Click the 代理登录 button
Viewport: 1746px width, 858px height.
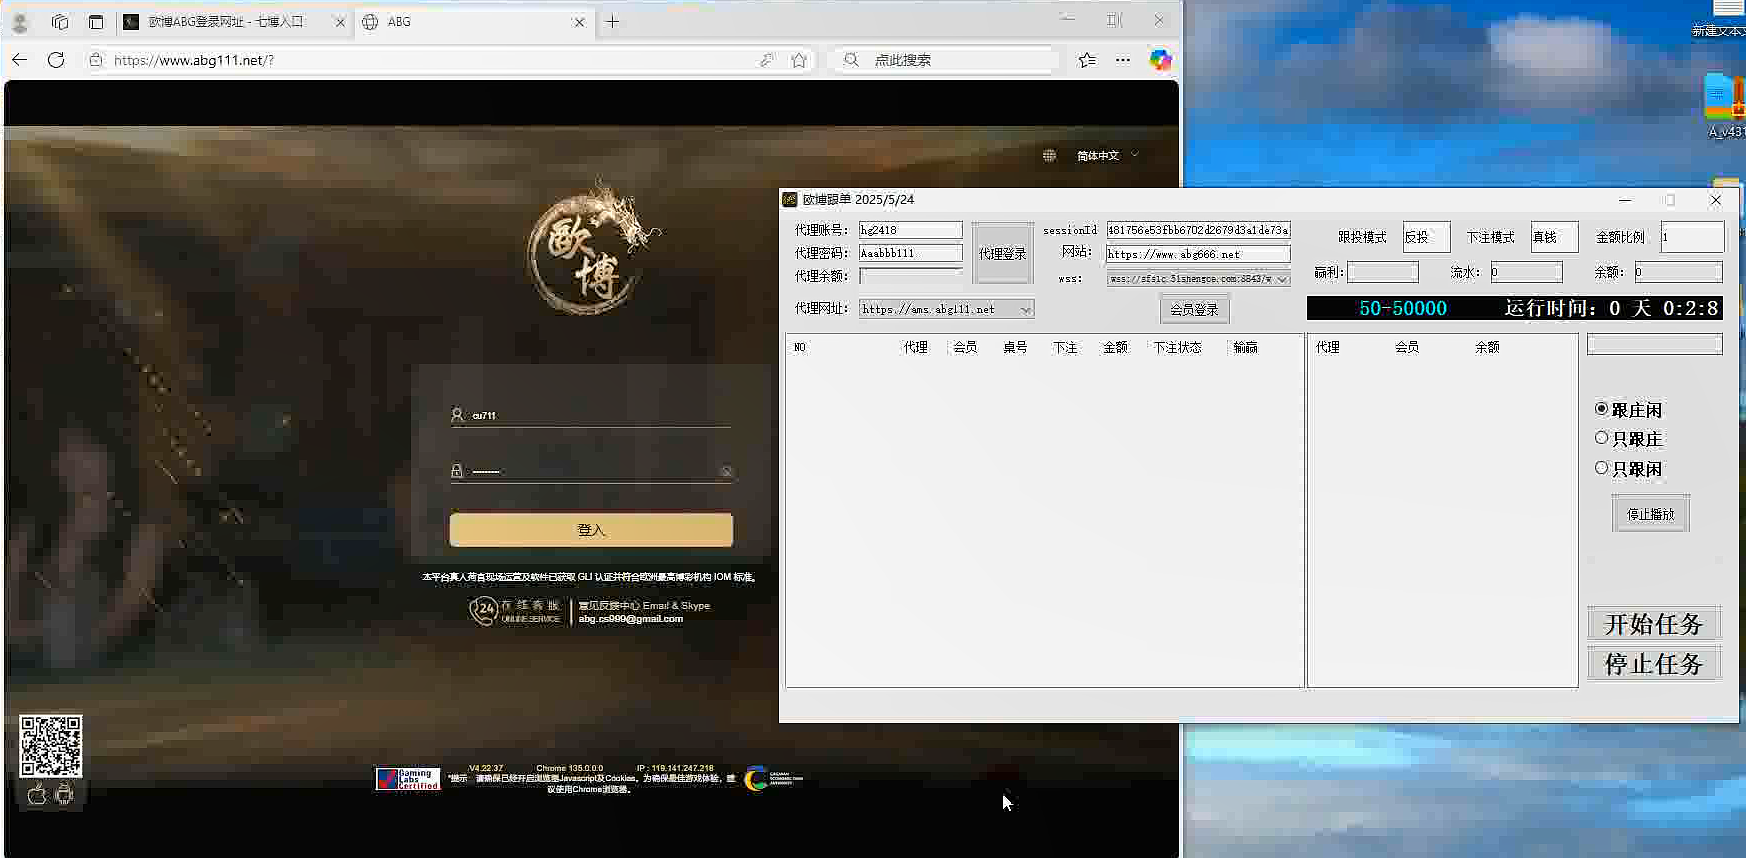(1002, 254)
